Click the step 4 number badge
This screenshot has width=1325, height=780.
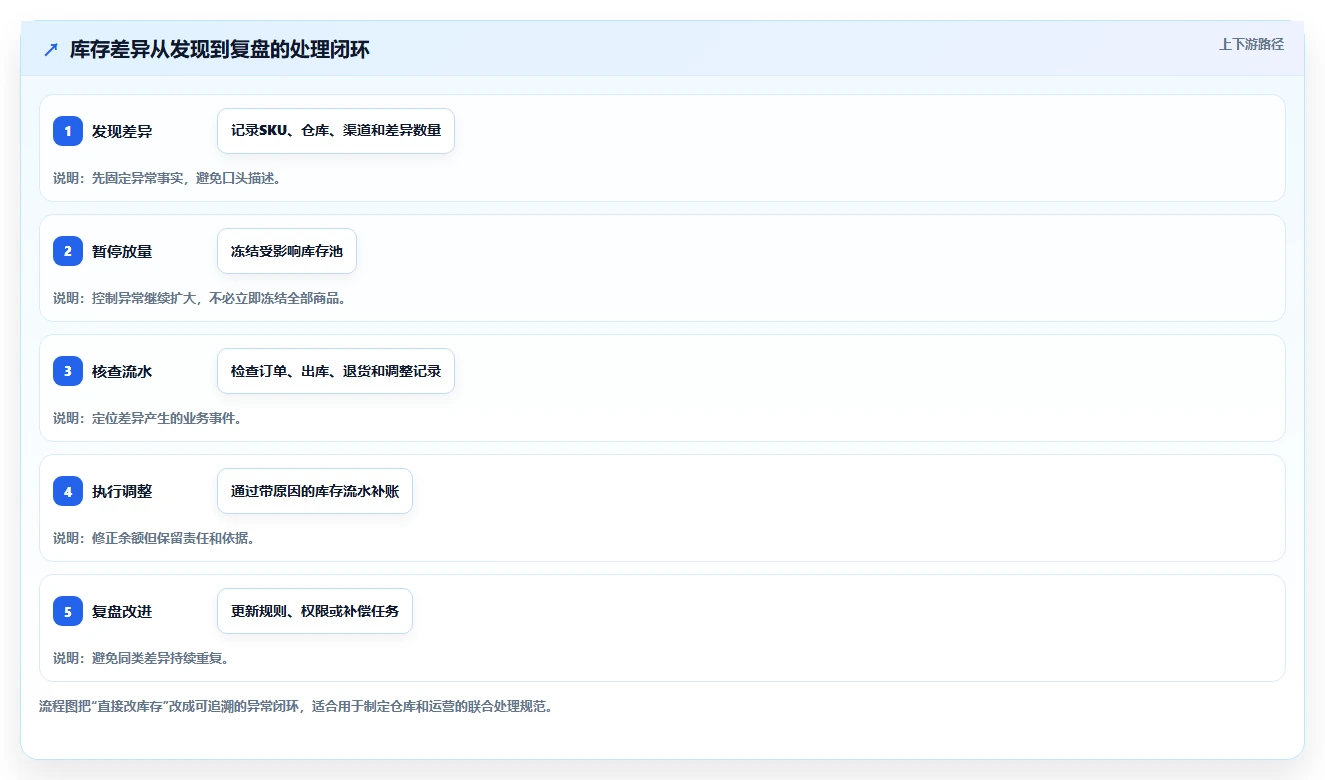68,491
